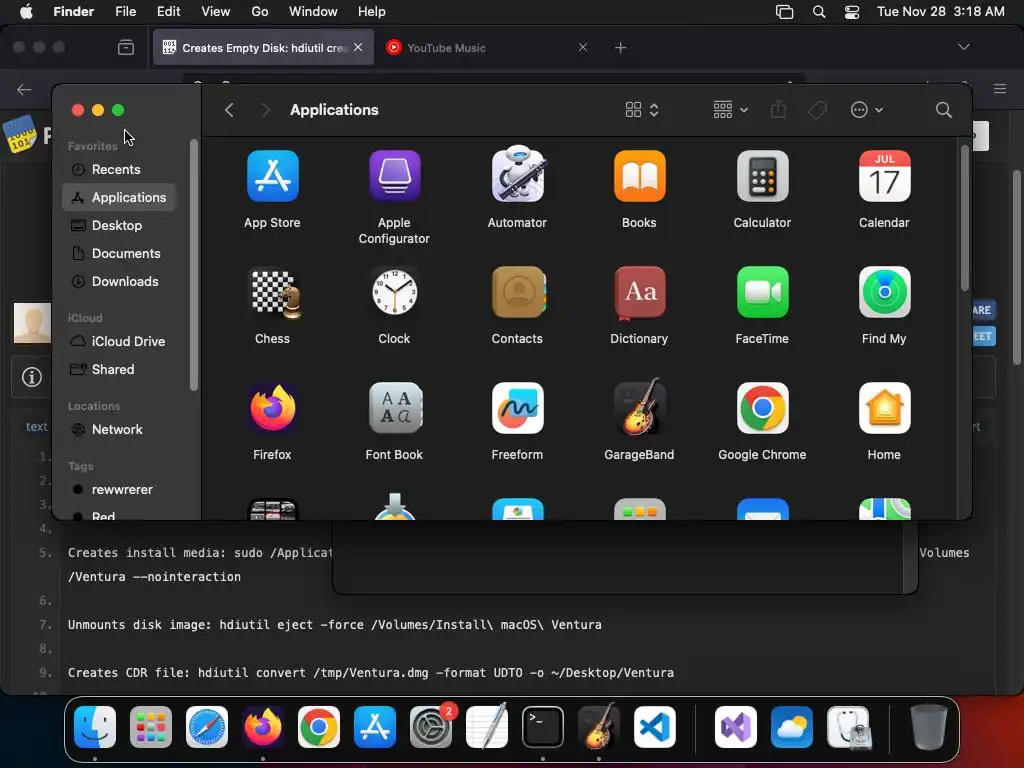Image resolution: width=1024 pixels, height=768 pixels.
Task: Select Shared in Finder sidebar
Action: point(119,370)
